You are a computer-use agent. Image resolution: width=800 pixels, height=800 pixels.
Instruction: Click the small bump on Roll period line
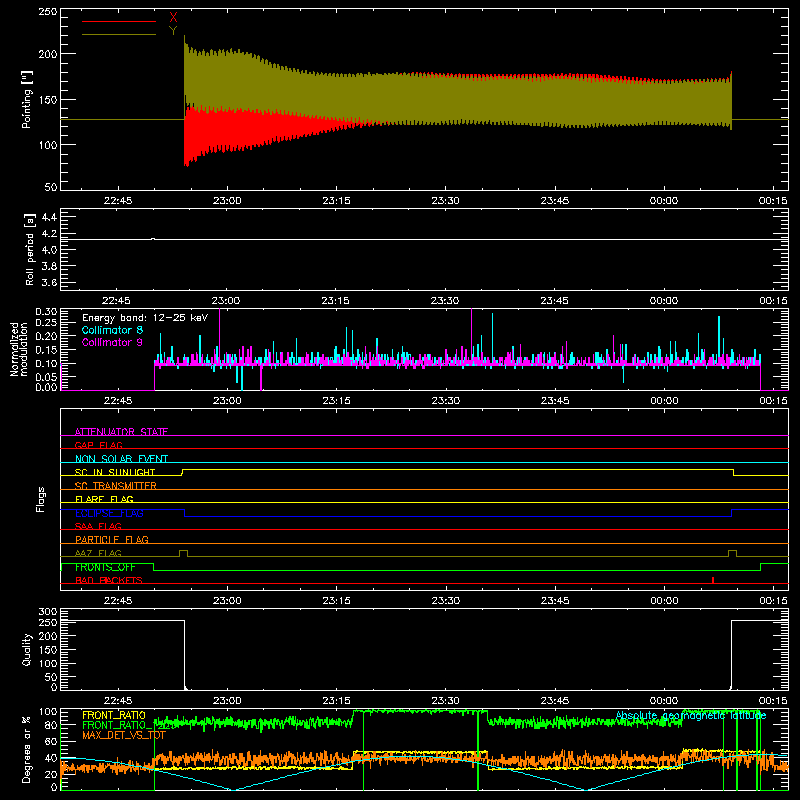point(153,238)
